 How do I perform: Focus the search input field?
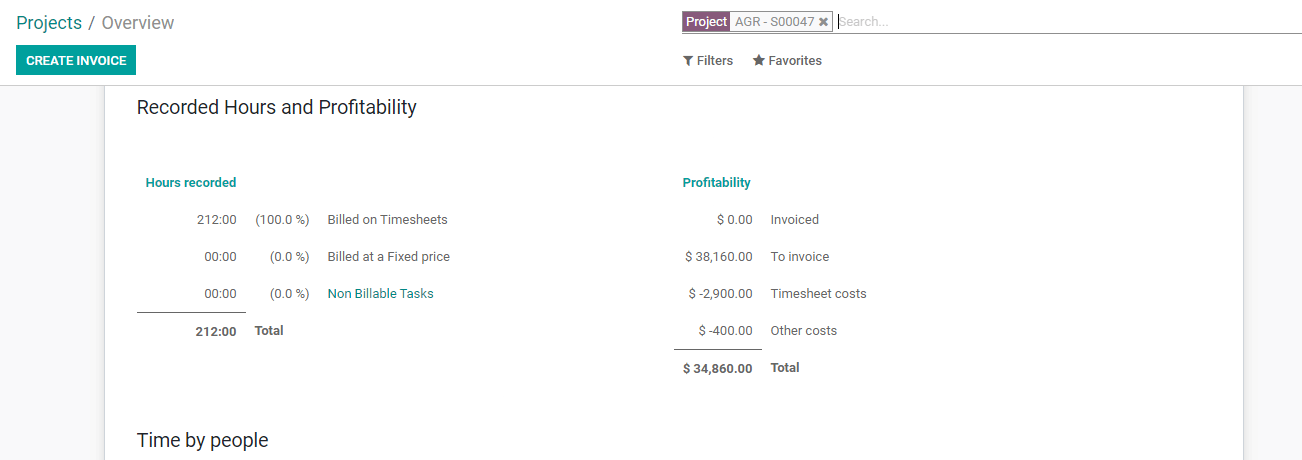point(1069,21)
